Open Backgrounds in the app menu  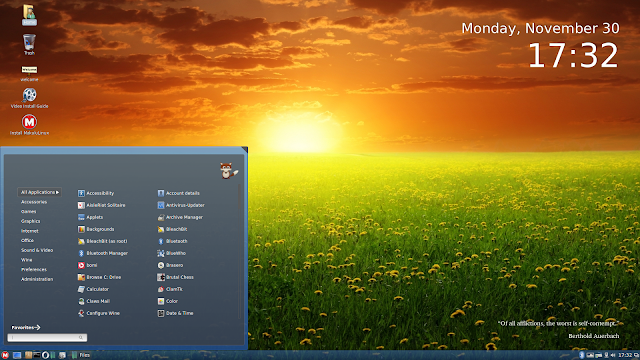pyautogui.click(x=96, y=229)
